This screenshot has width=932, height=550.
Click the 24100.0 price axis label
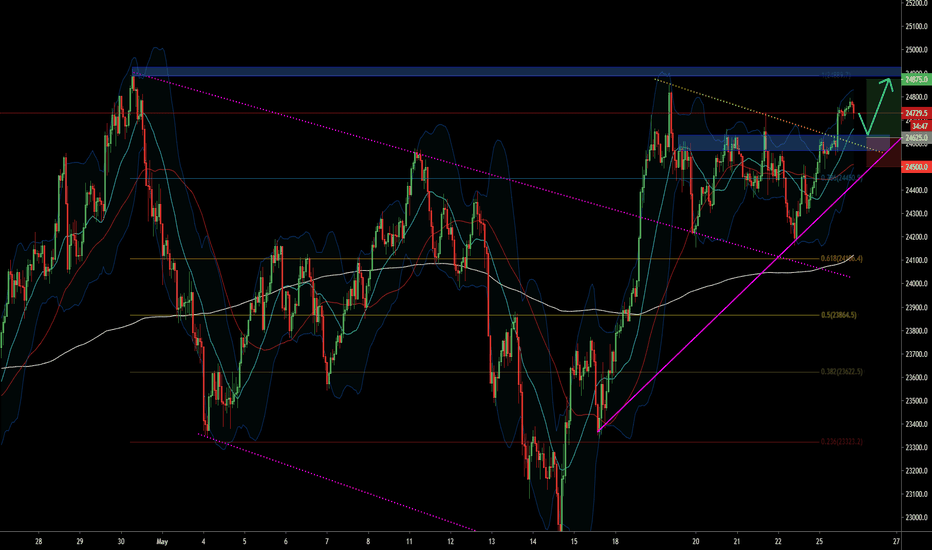[917, 260]
